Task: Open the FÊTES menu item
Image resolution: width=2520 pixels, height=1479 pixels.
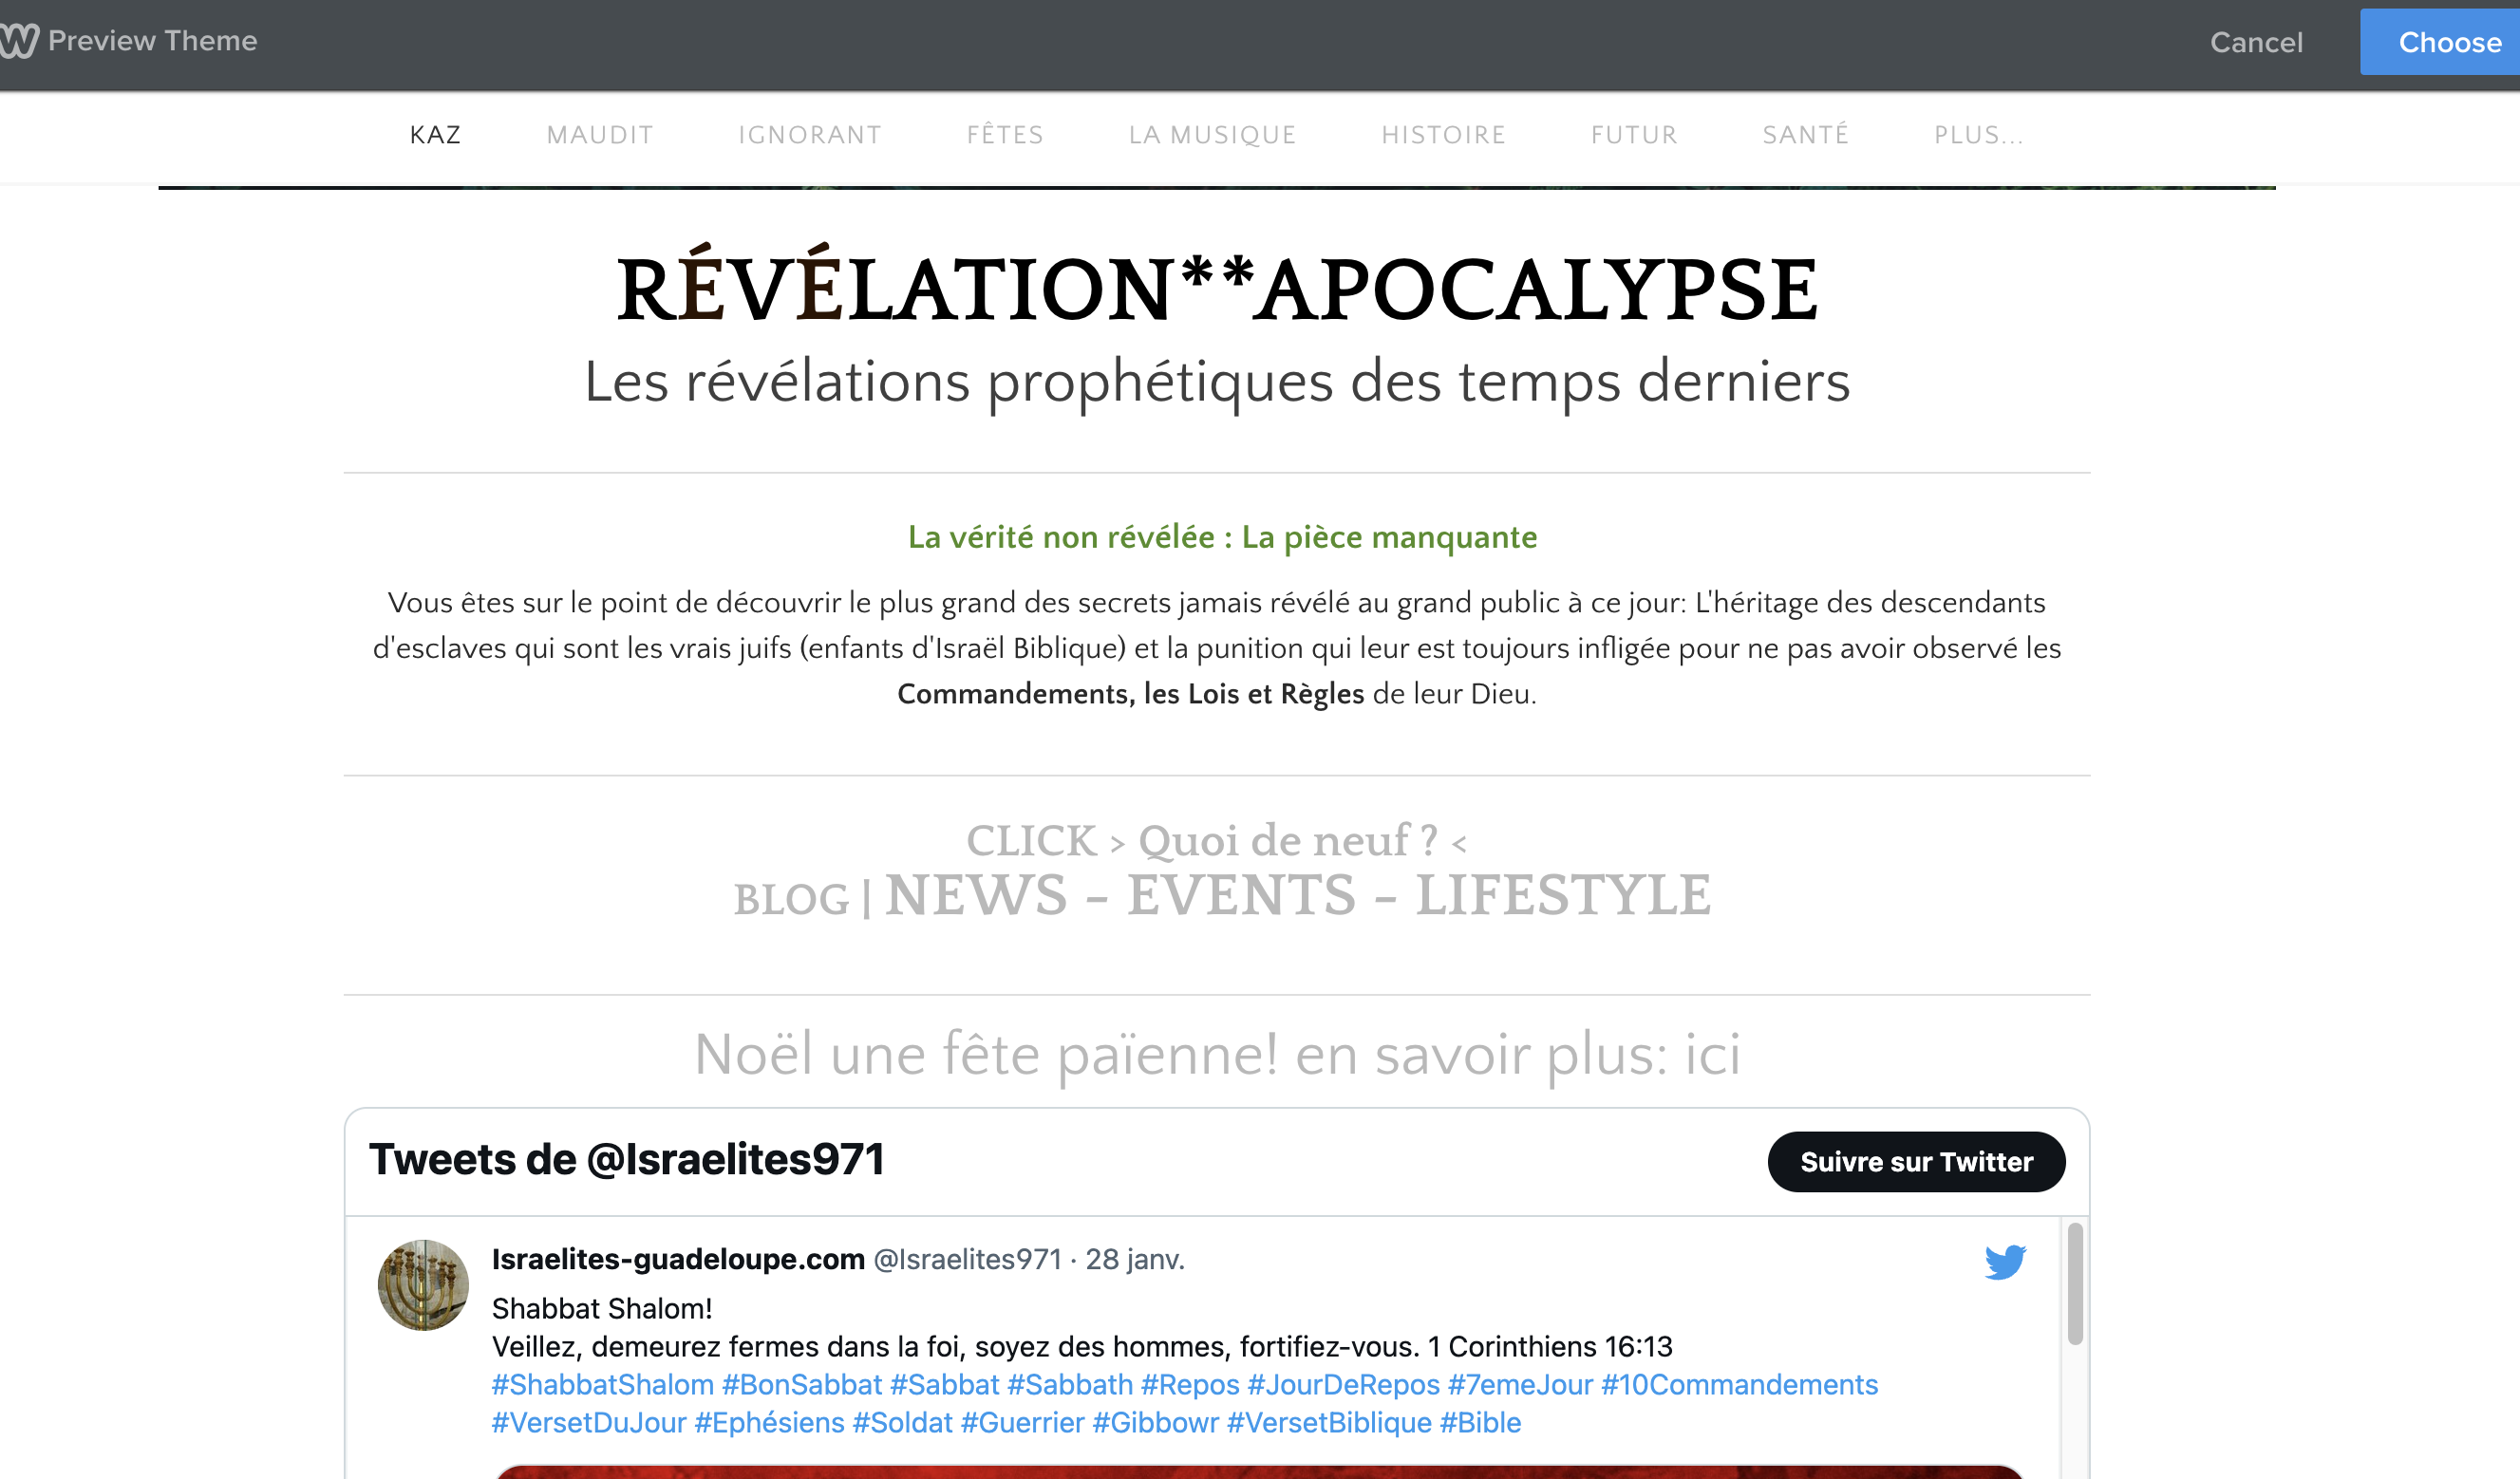Action: click(x=1005, y=135)
